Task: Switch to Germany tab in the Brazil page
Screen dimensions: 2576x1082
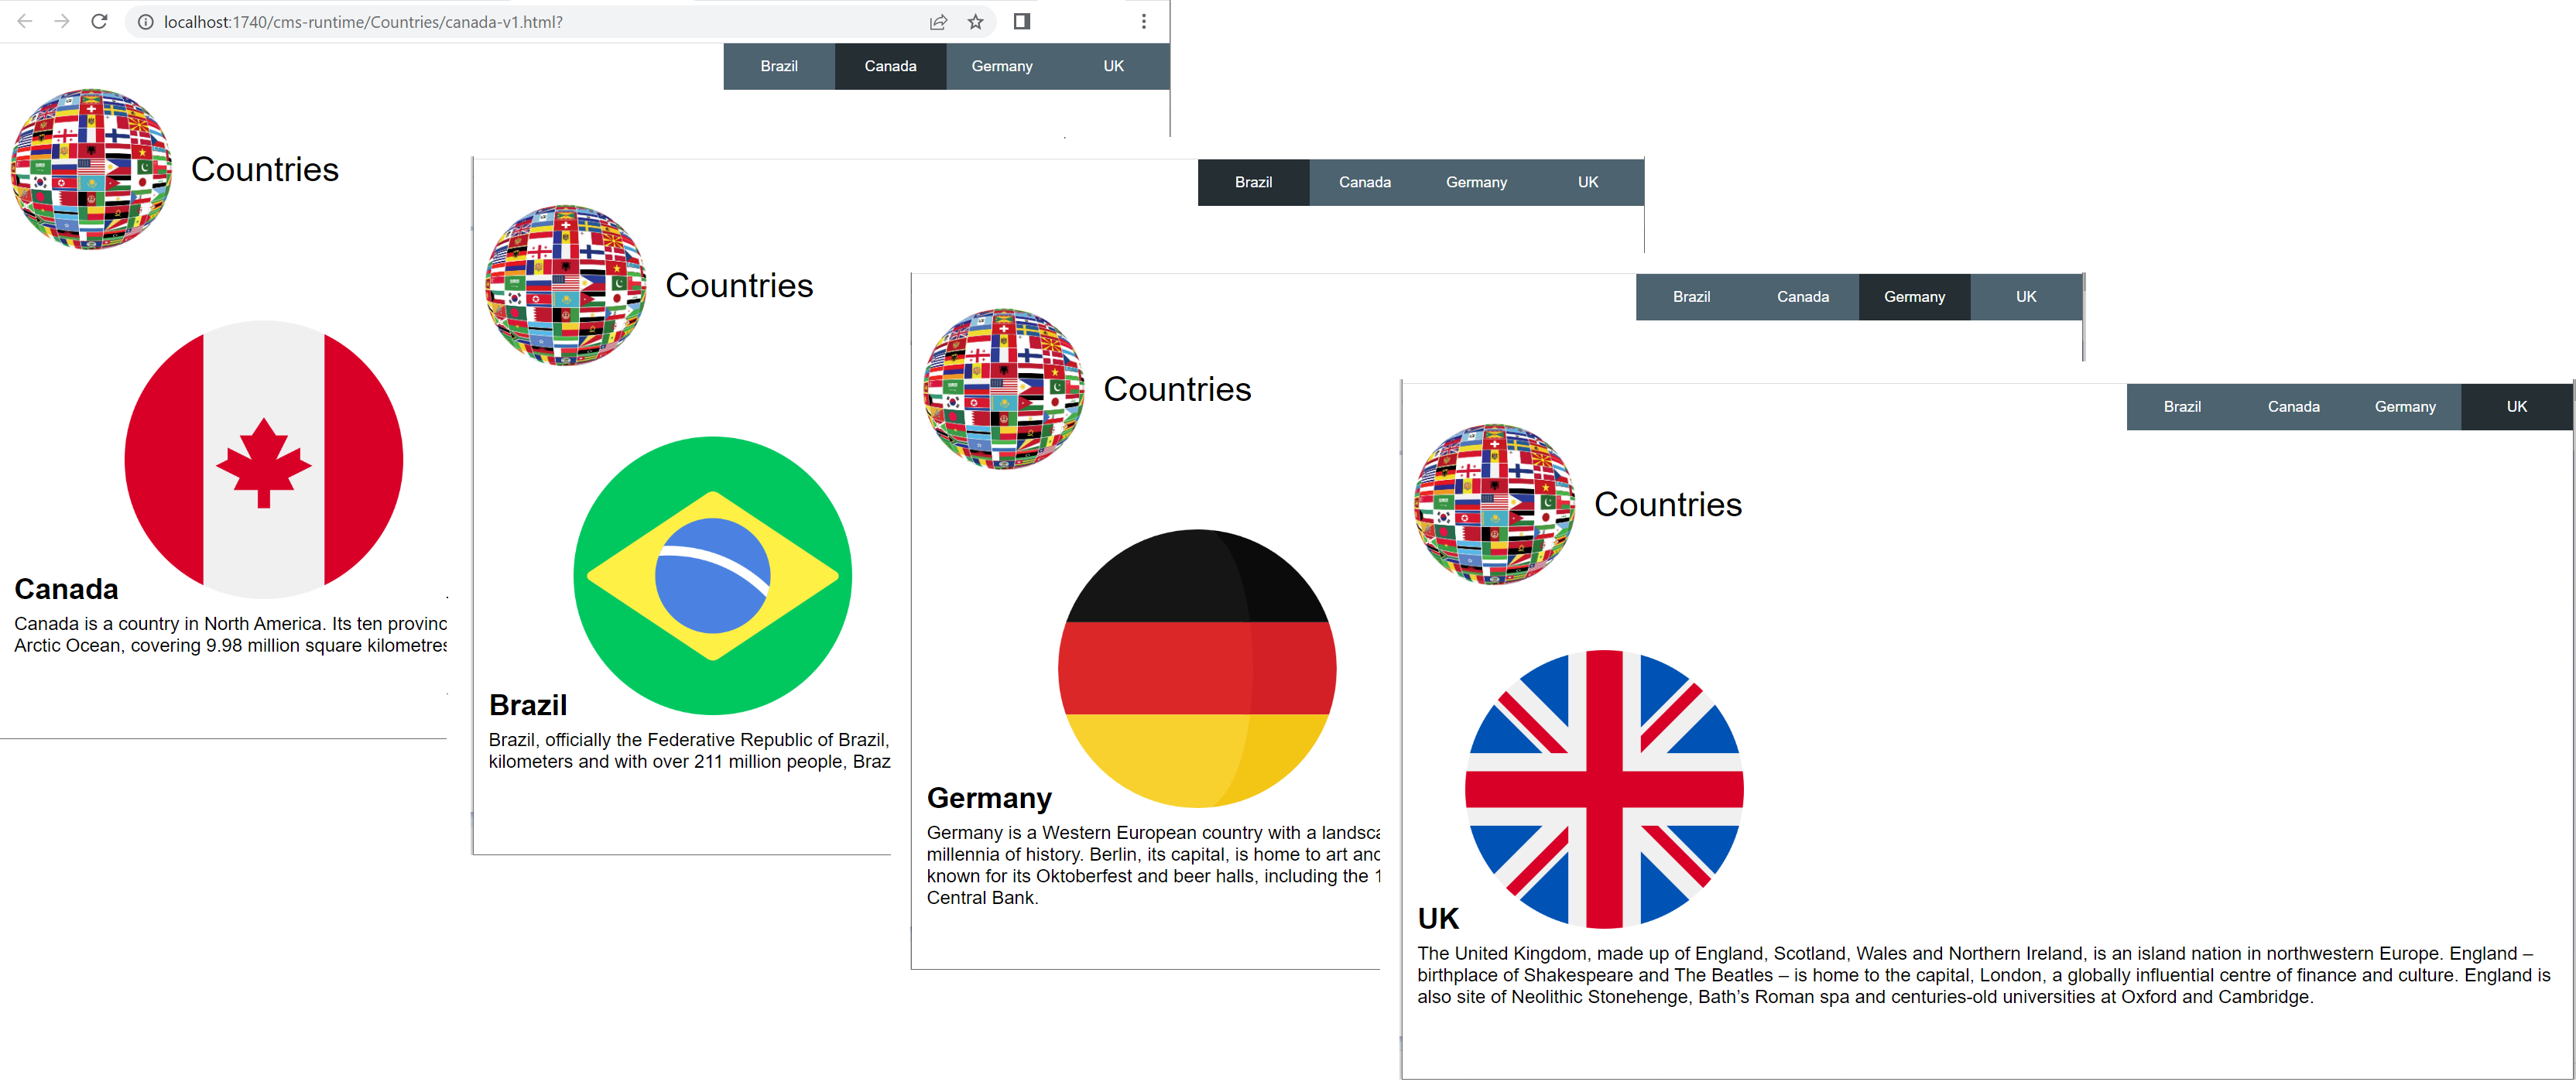Action: [x=1476, y=182]
